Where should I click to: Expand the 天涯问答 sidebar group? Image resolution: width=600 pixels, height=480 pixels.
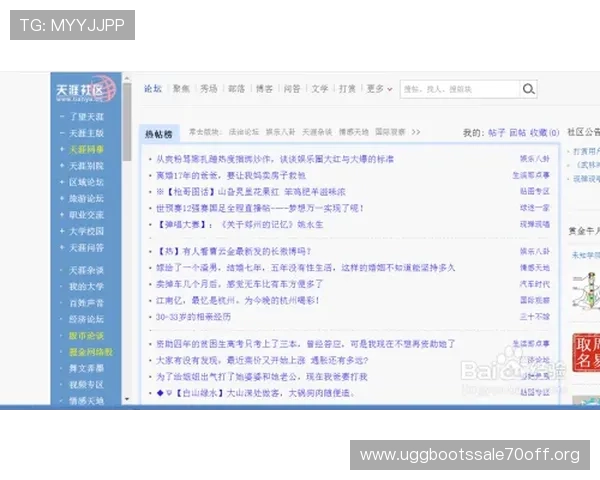[x=62, y=247]
